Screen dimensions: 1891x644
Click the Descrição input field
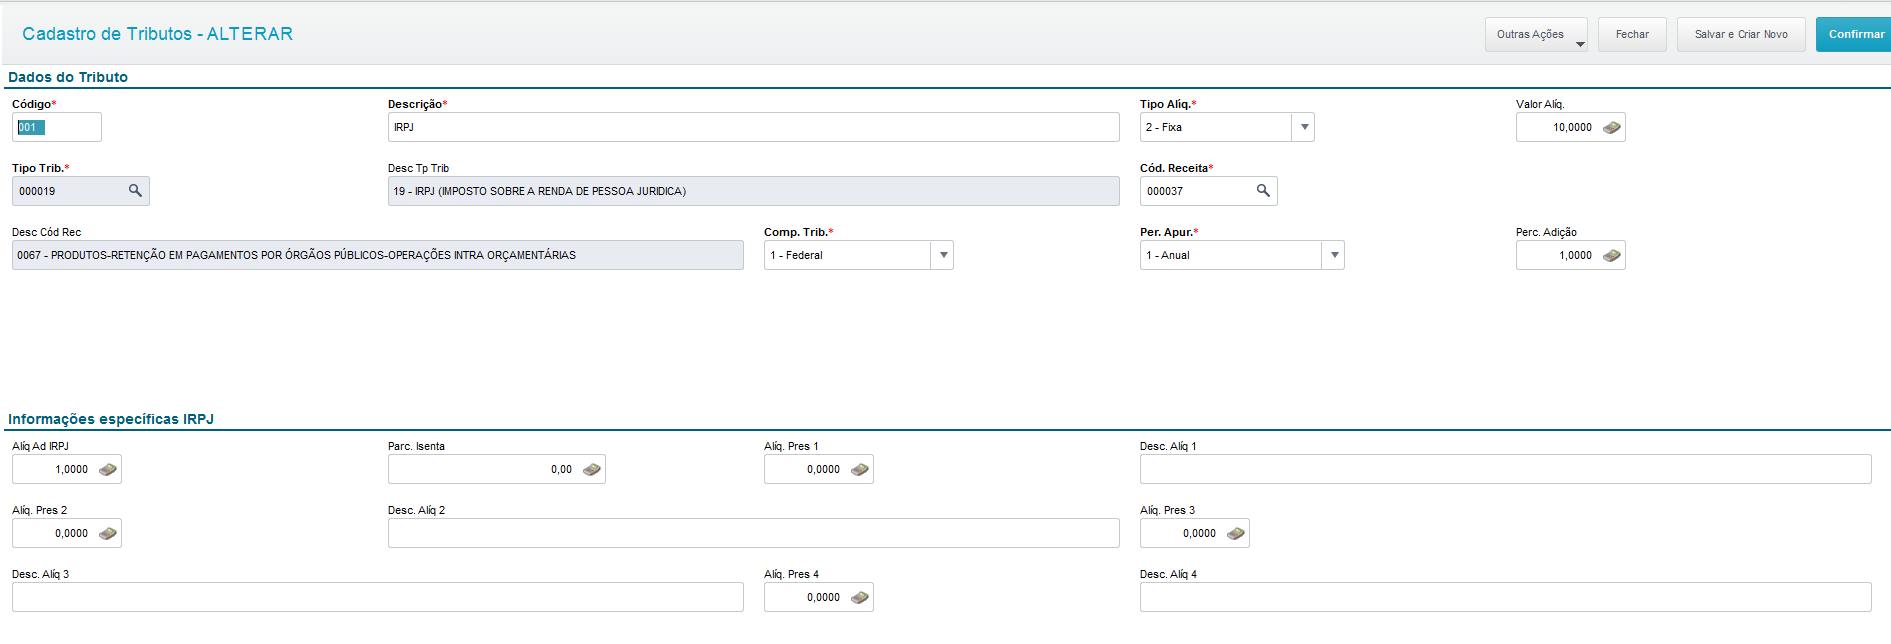pos(753,128)
